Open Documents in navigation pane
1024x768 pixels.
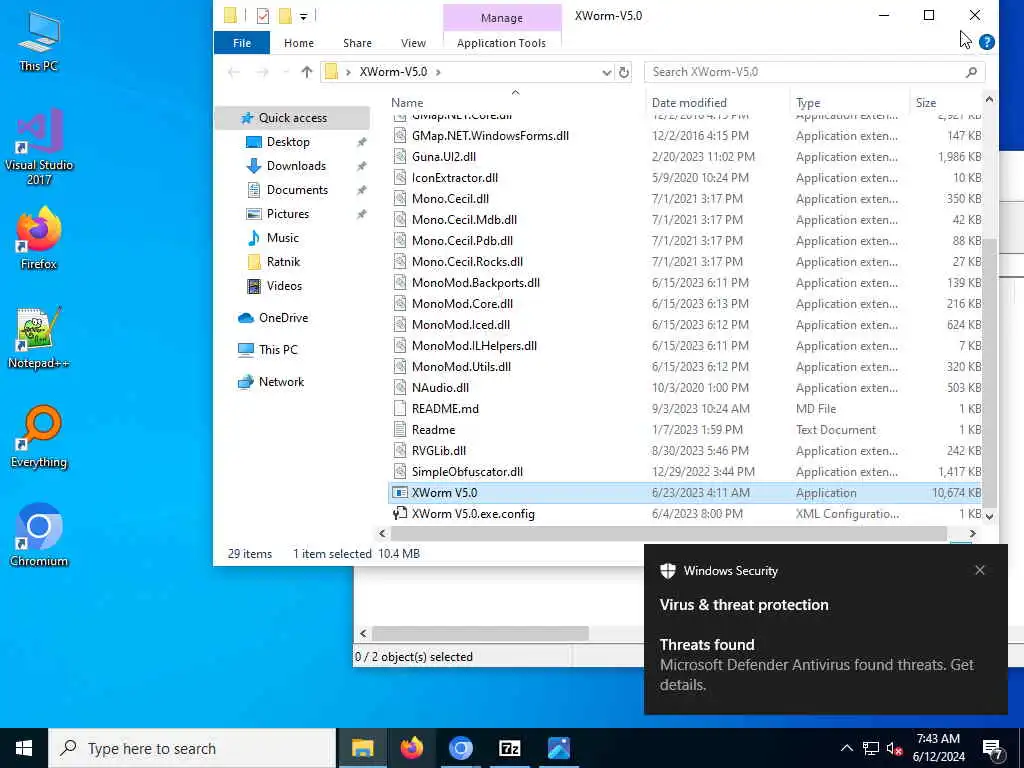[x=297, y=190]
